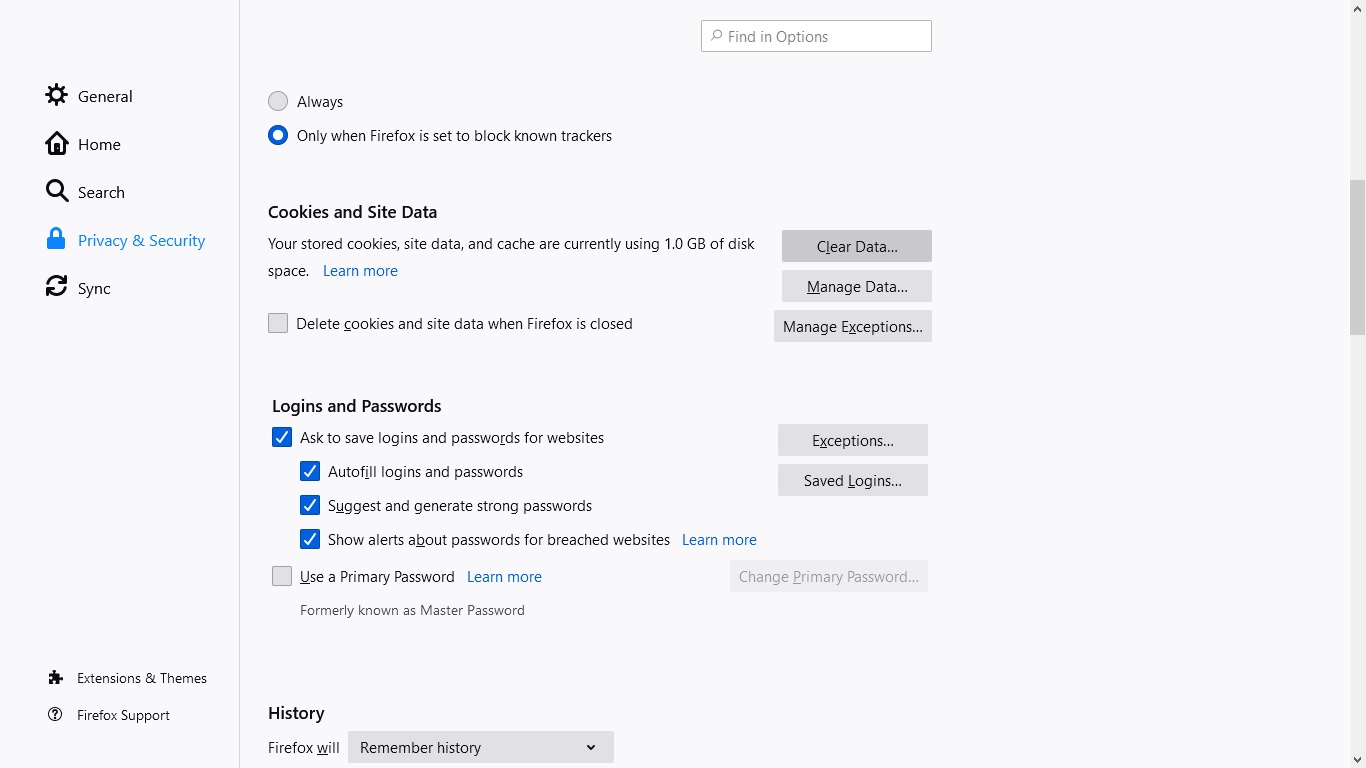
Task: Click the Privacy & Security lock icon
Action: [56, 240]
